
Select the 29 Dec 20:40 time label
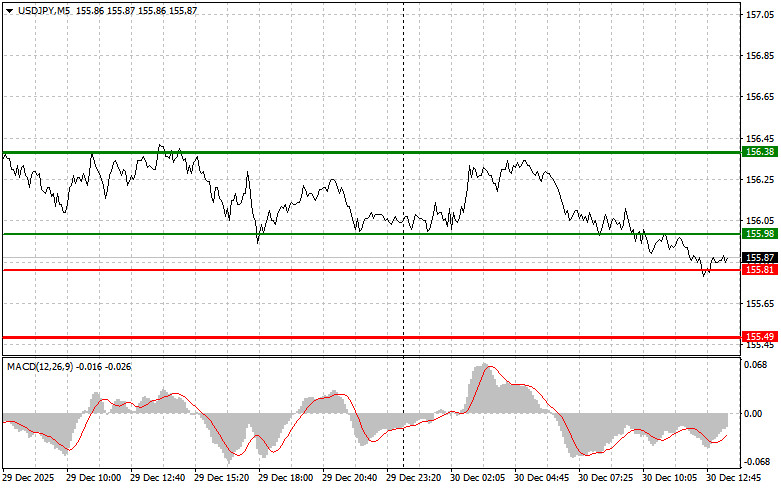click(x=349, y=478)
